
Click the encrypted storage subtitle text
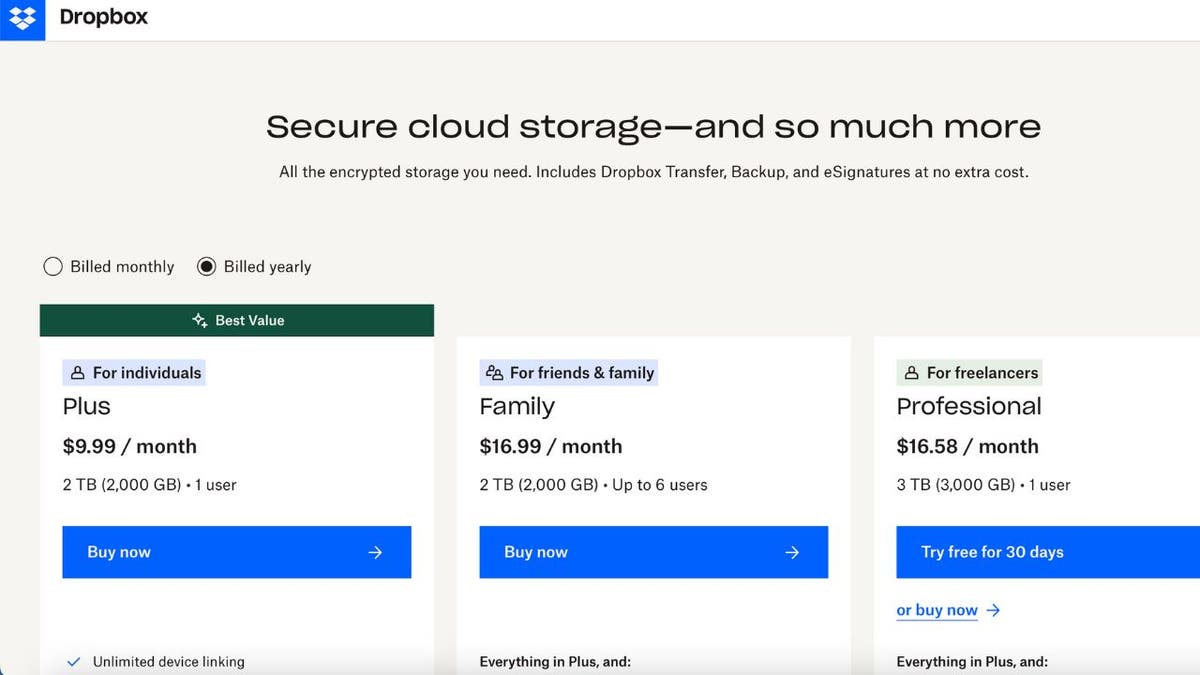click(x=653, y=172)
